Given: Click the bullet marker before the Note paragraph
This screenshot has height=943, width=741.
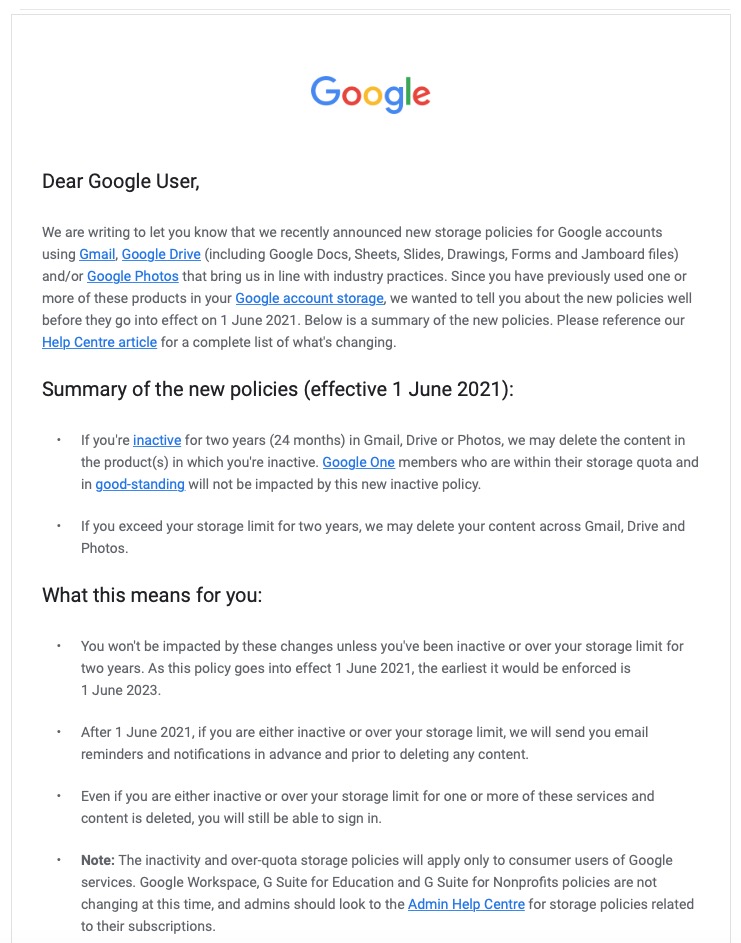Looking at the screenshot, I should (x=58, y=860).
